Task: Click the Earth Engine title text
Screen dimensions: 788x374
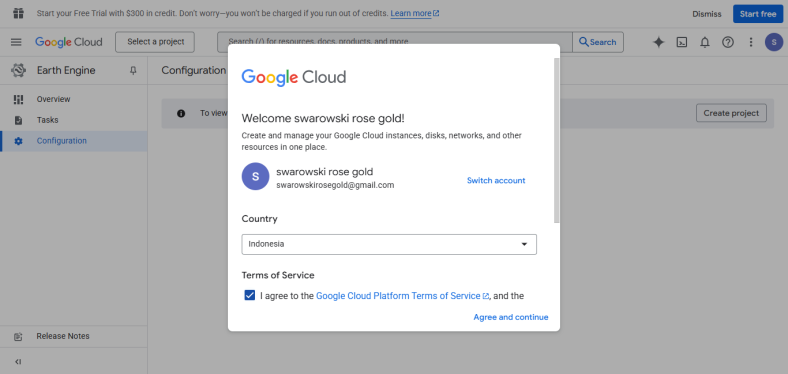Action: [66, 70]
